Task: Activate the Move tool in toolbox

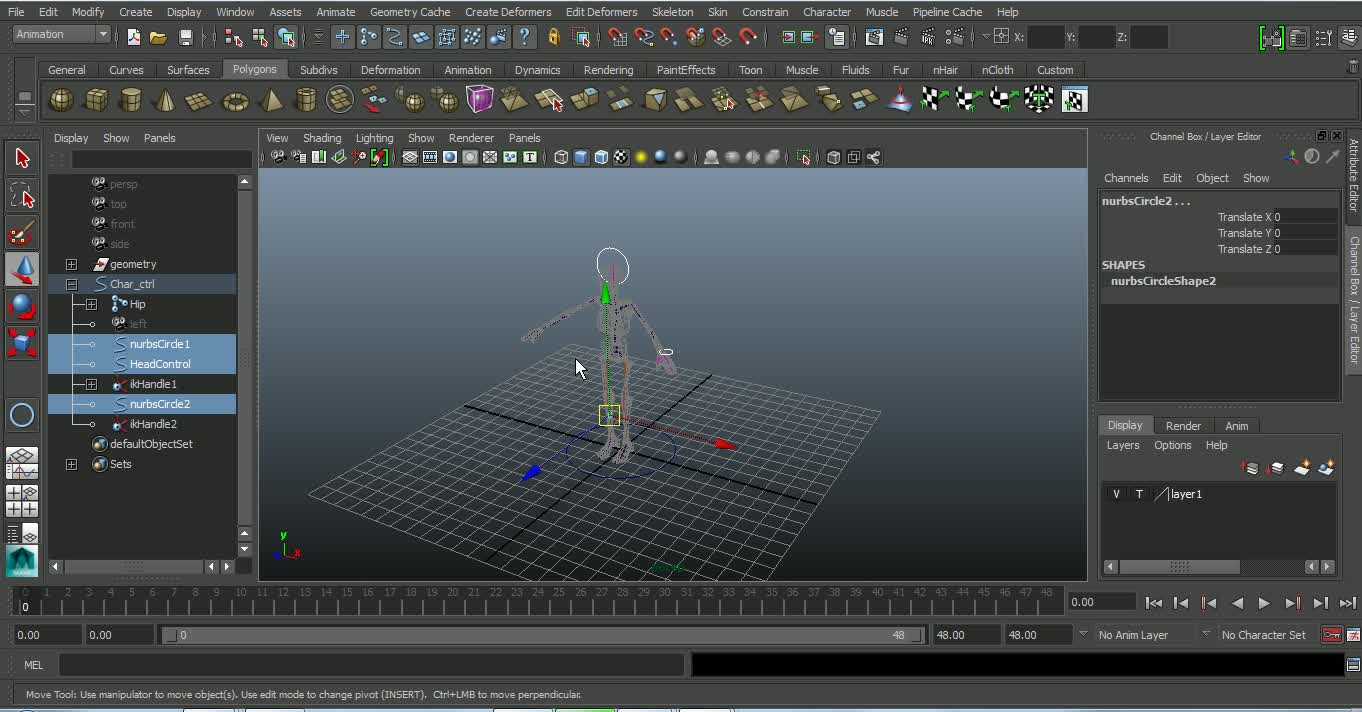Action: click(x=22, y=269)
